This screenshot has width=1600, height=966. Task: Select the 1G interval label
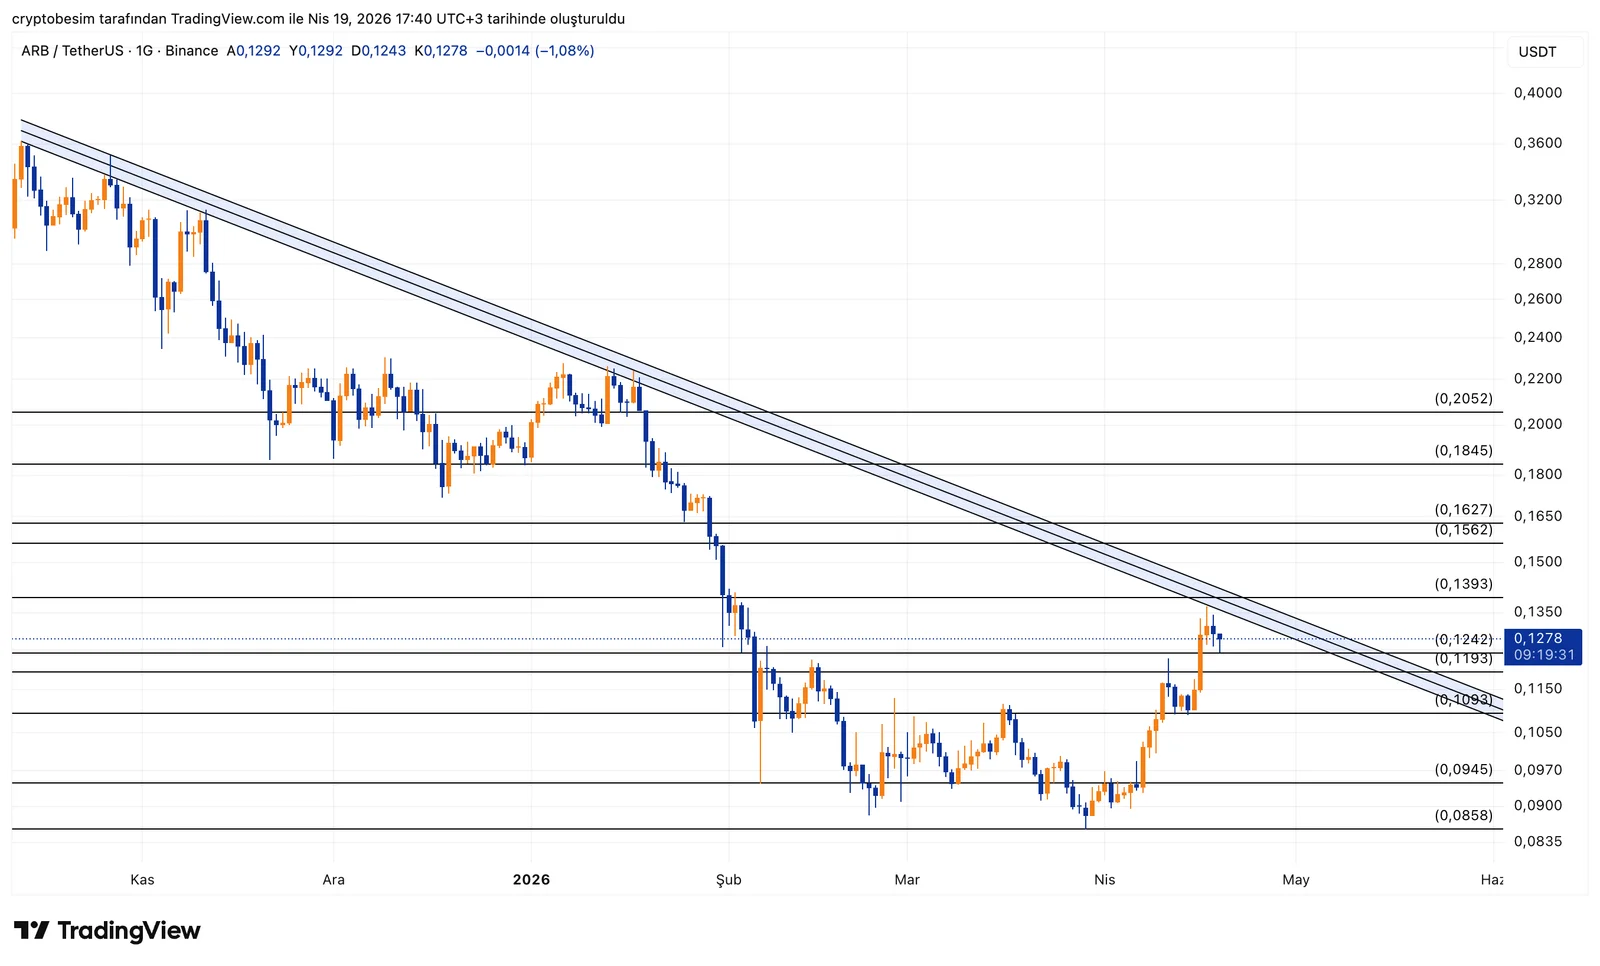pos(144,51)
